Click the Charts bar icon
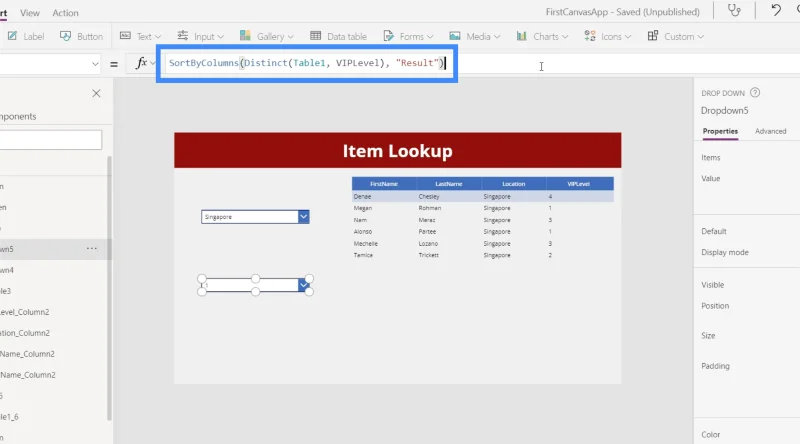 [x=521, y=36]
